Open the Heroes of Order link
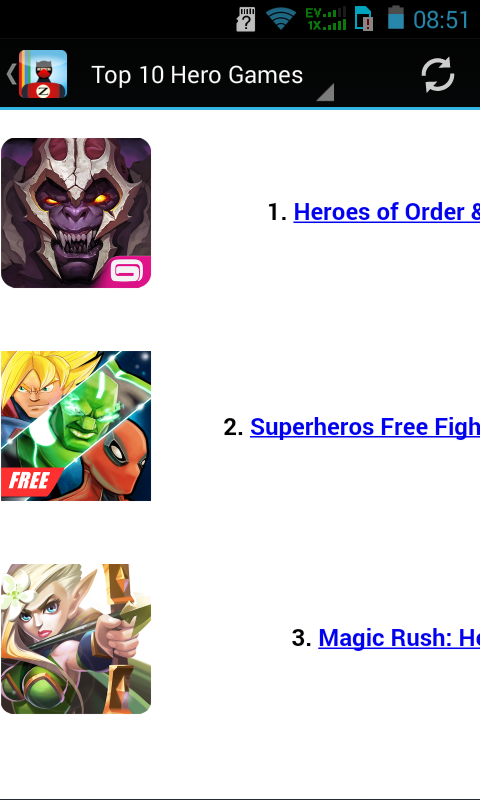 click(387, 212)
